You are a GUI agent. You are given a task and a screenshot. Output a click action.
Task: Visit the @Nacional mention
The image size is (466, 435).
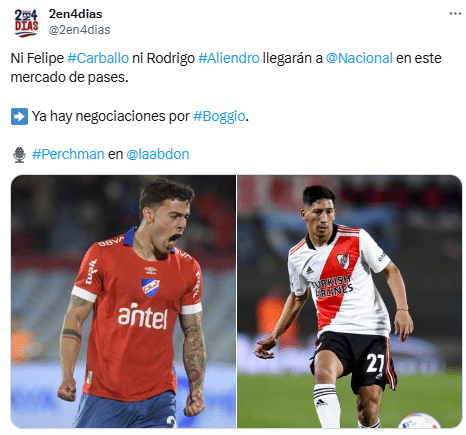click(x=359, y=58)
